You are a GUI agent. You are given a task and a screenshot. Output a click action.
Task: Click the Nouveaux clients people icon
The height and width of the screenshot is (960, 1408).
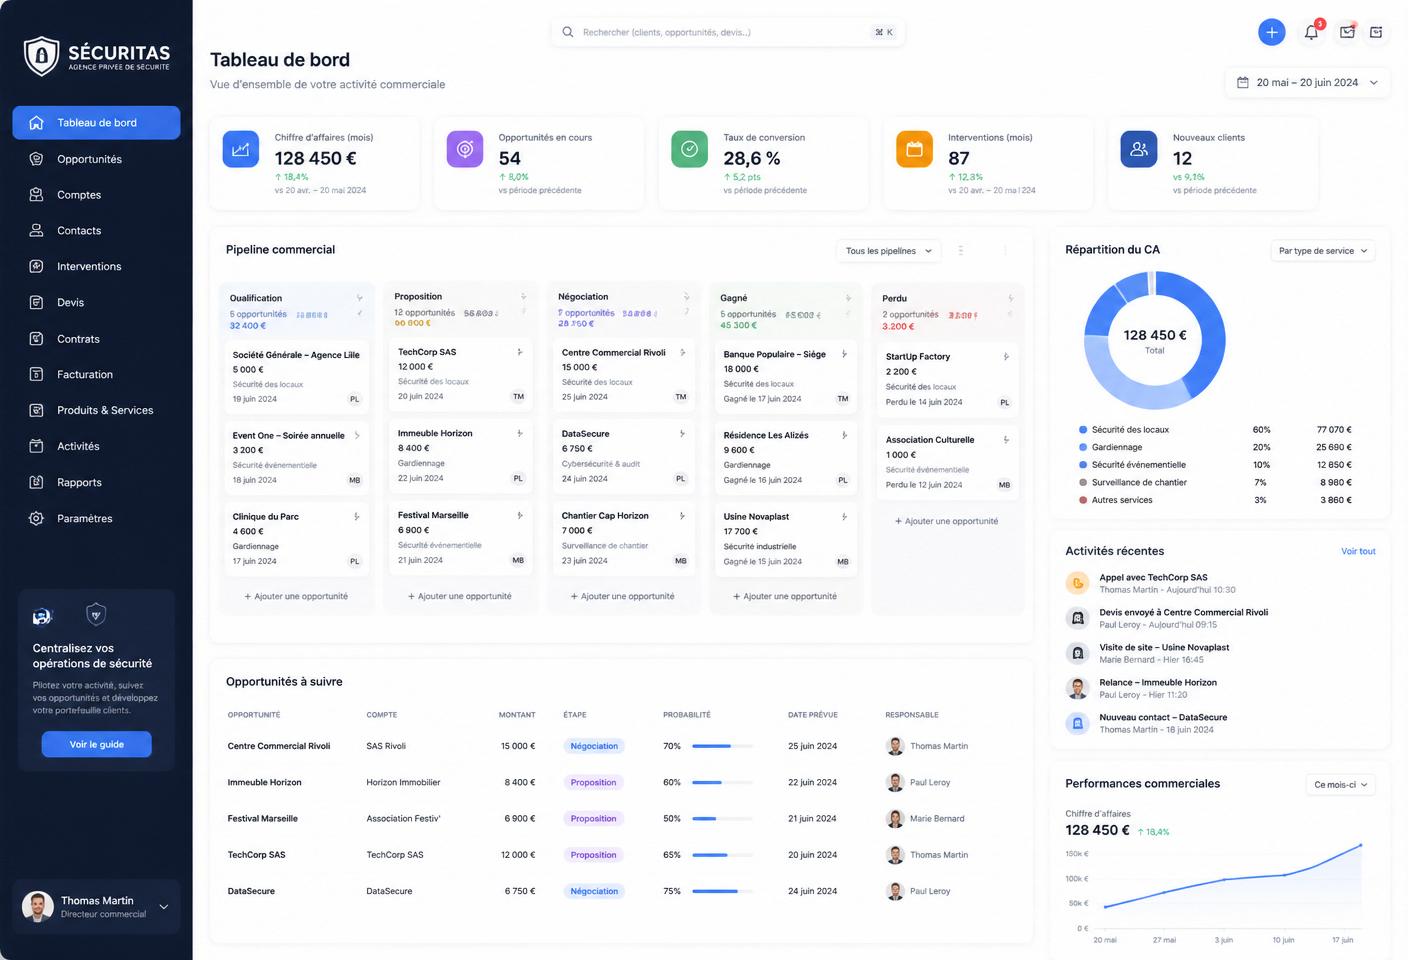pyautogui.click(x=1139, y=149)
